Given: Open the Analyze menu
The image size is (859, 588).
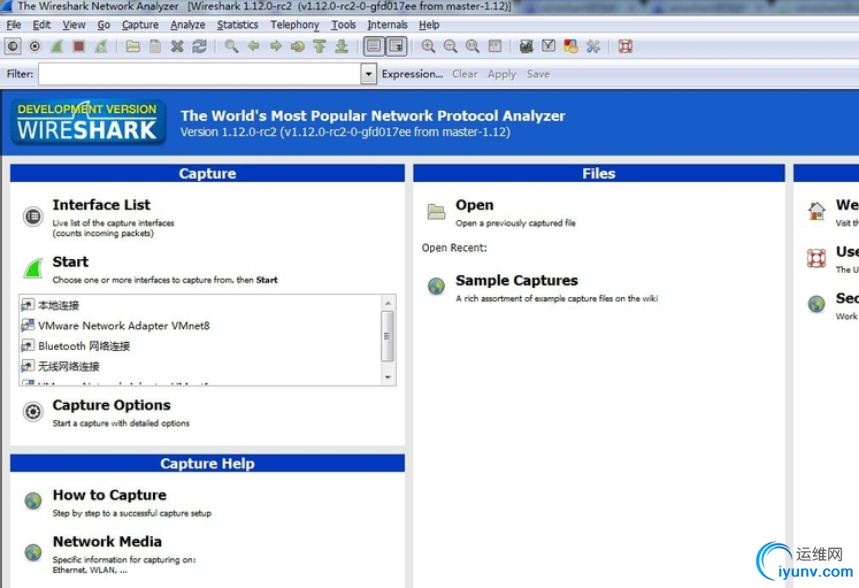Looking at the screenshot, I should click(x=187, y=25).
